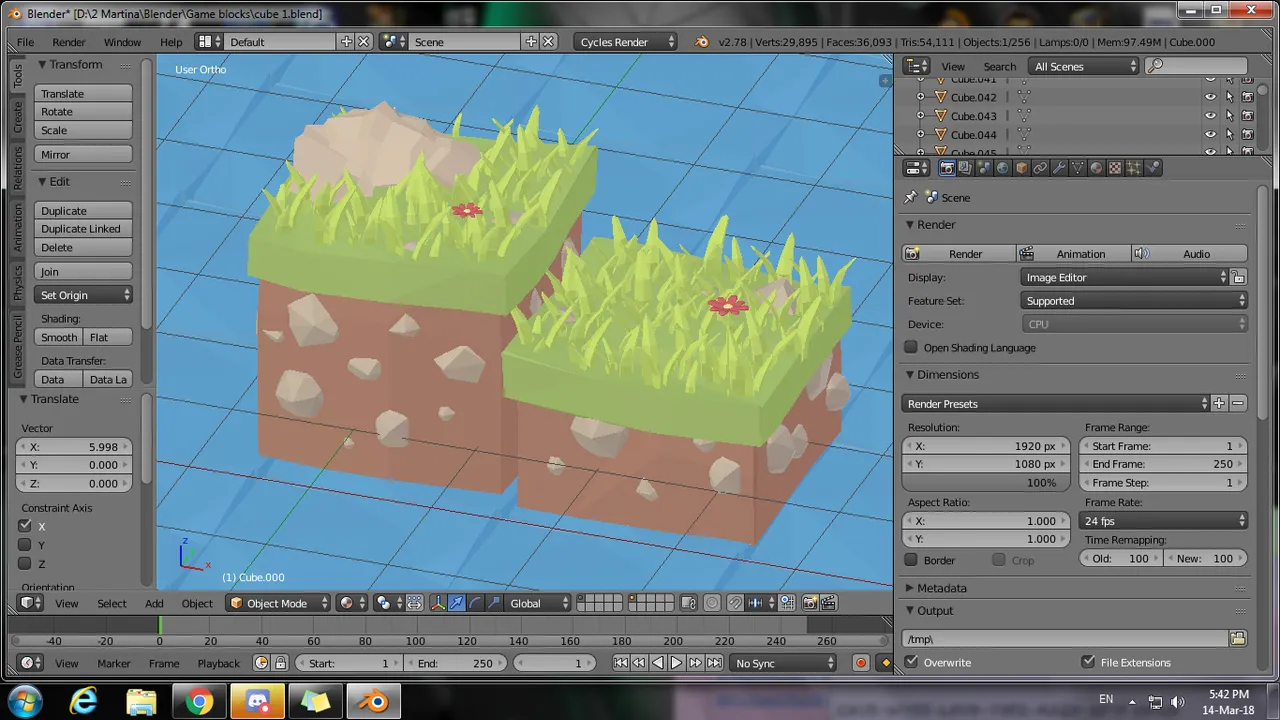Open the Object Mode dropdown
The image size is (1280, 720).
click(x=278, y=603)
